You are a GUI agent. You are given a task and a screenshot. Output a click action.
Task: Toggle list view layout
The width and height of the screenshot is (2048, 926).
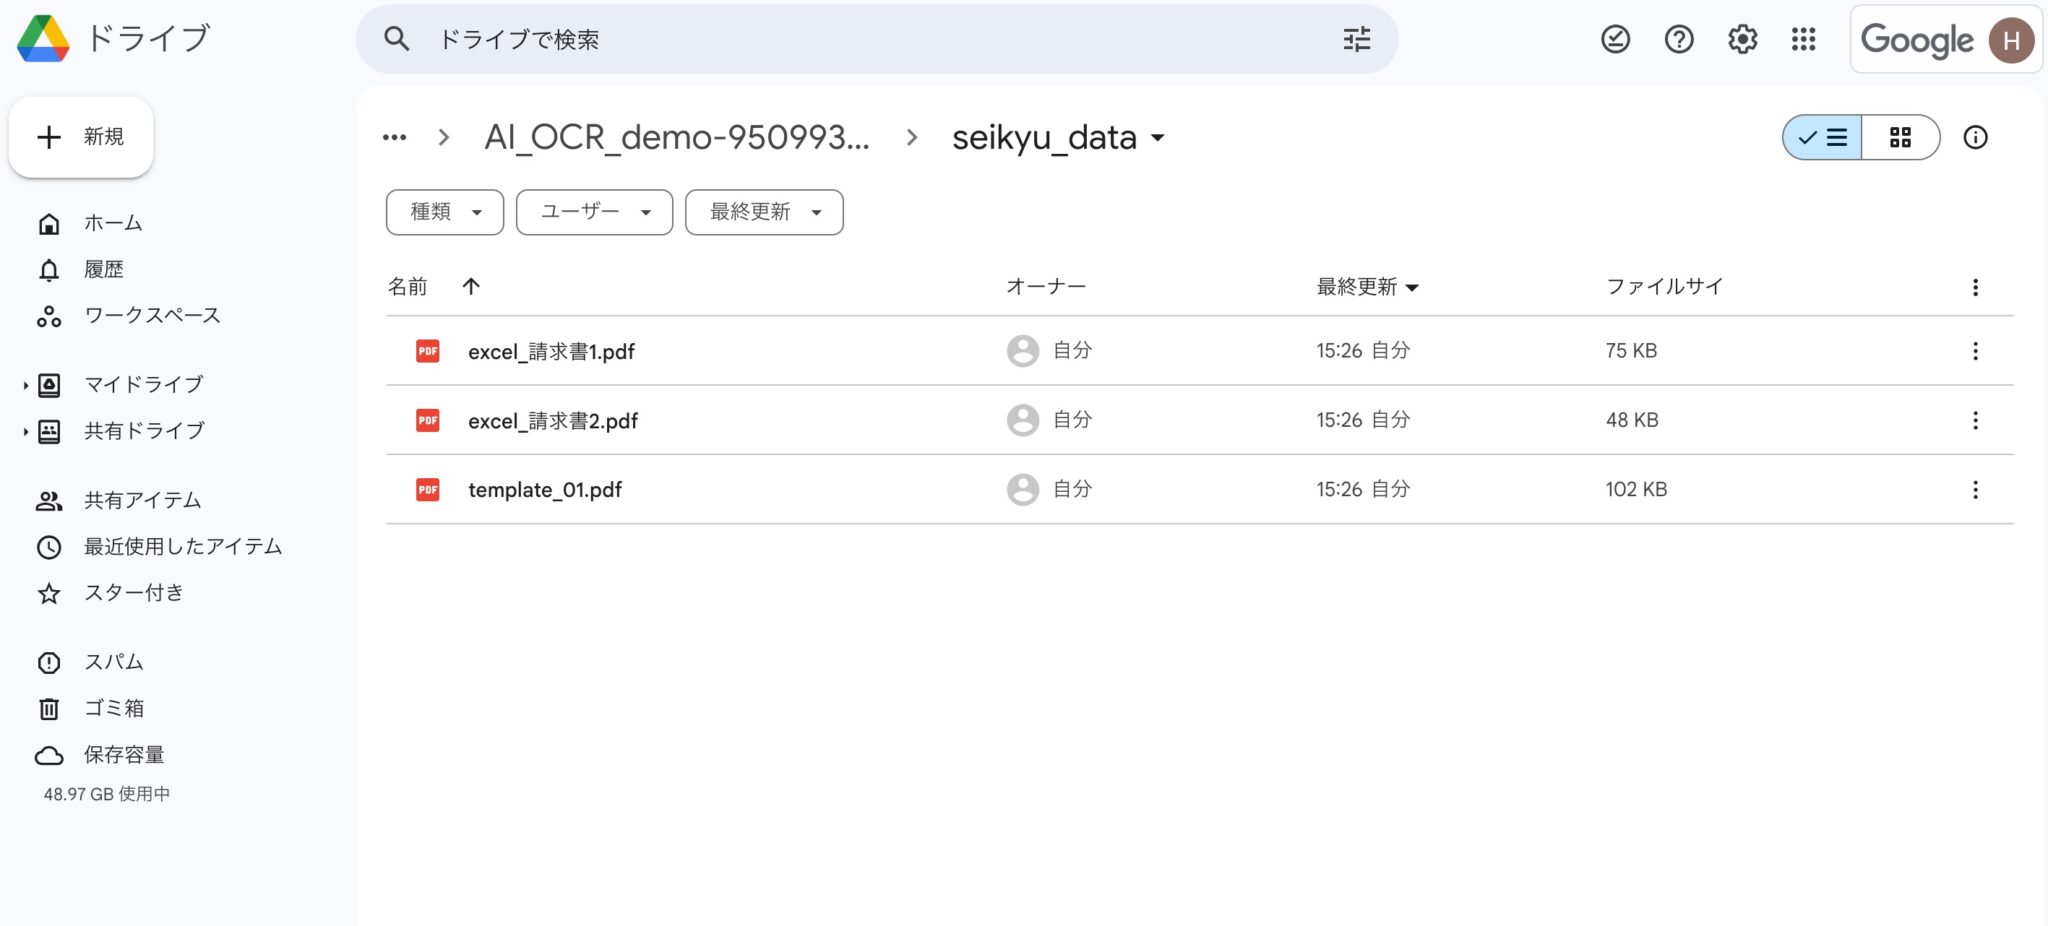pos(1822,137)
